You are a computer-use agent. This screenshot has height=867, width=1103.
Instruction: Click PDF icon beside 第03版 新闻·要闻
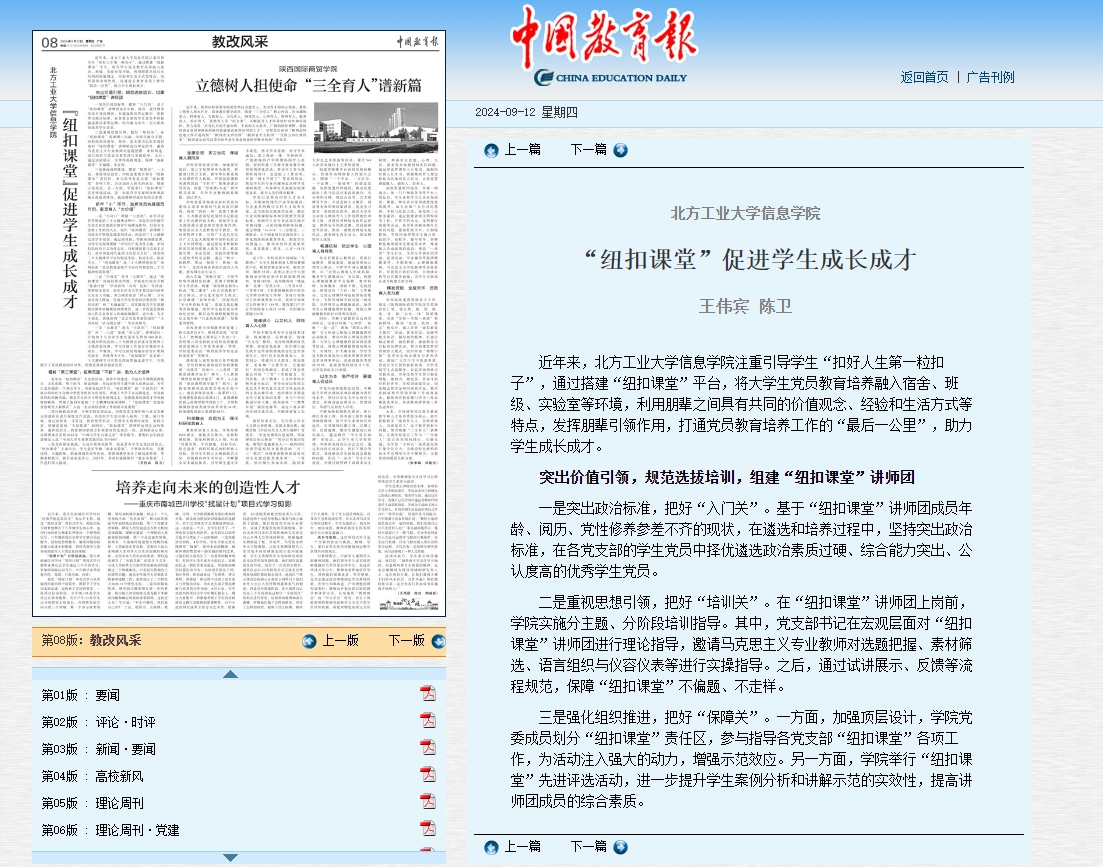428,748
